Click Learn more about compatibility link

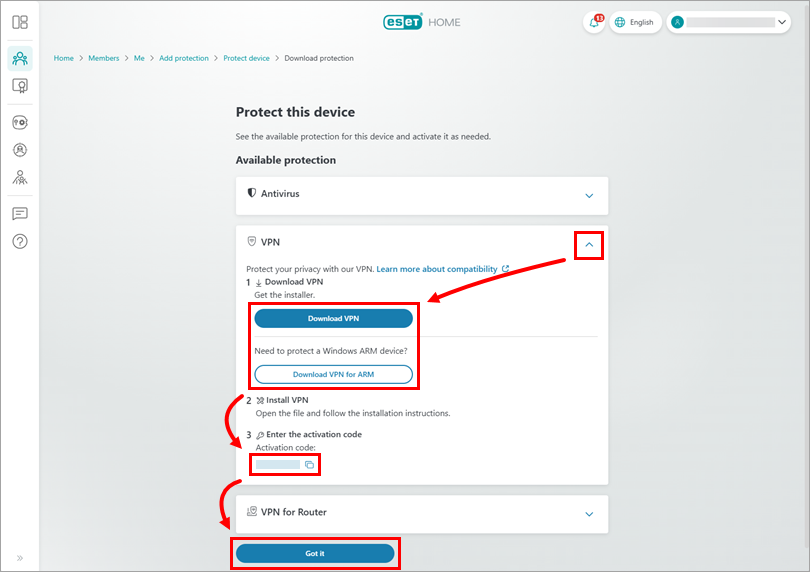click(x=437, y=269)
